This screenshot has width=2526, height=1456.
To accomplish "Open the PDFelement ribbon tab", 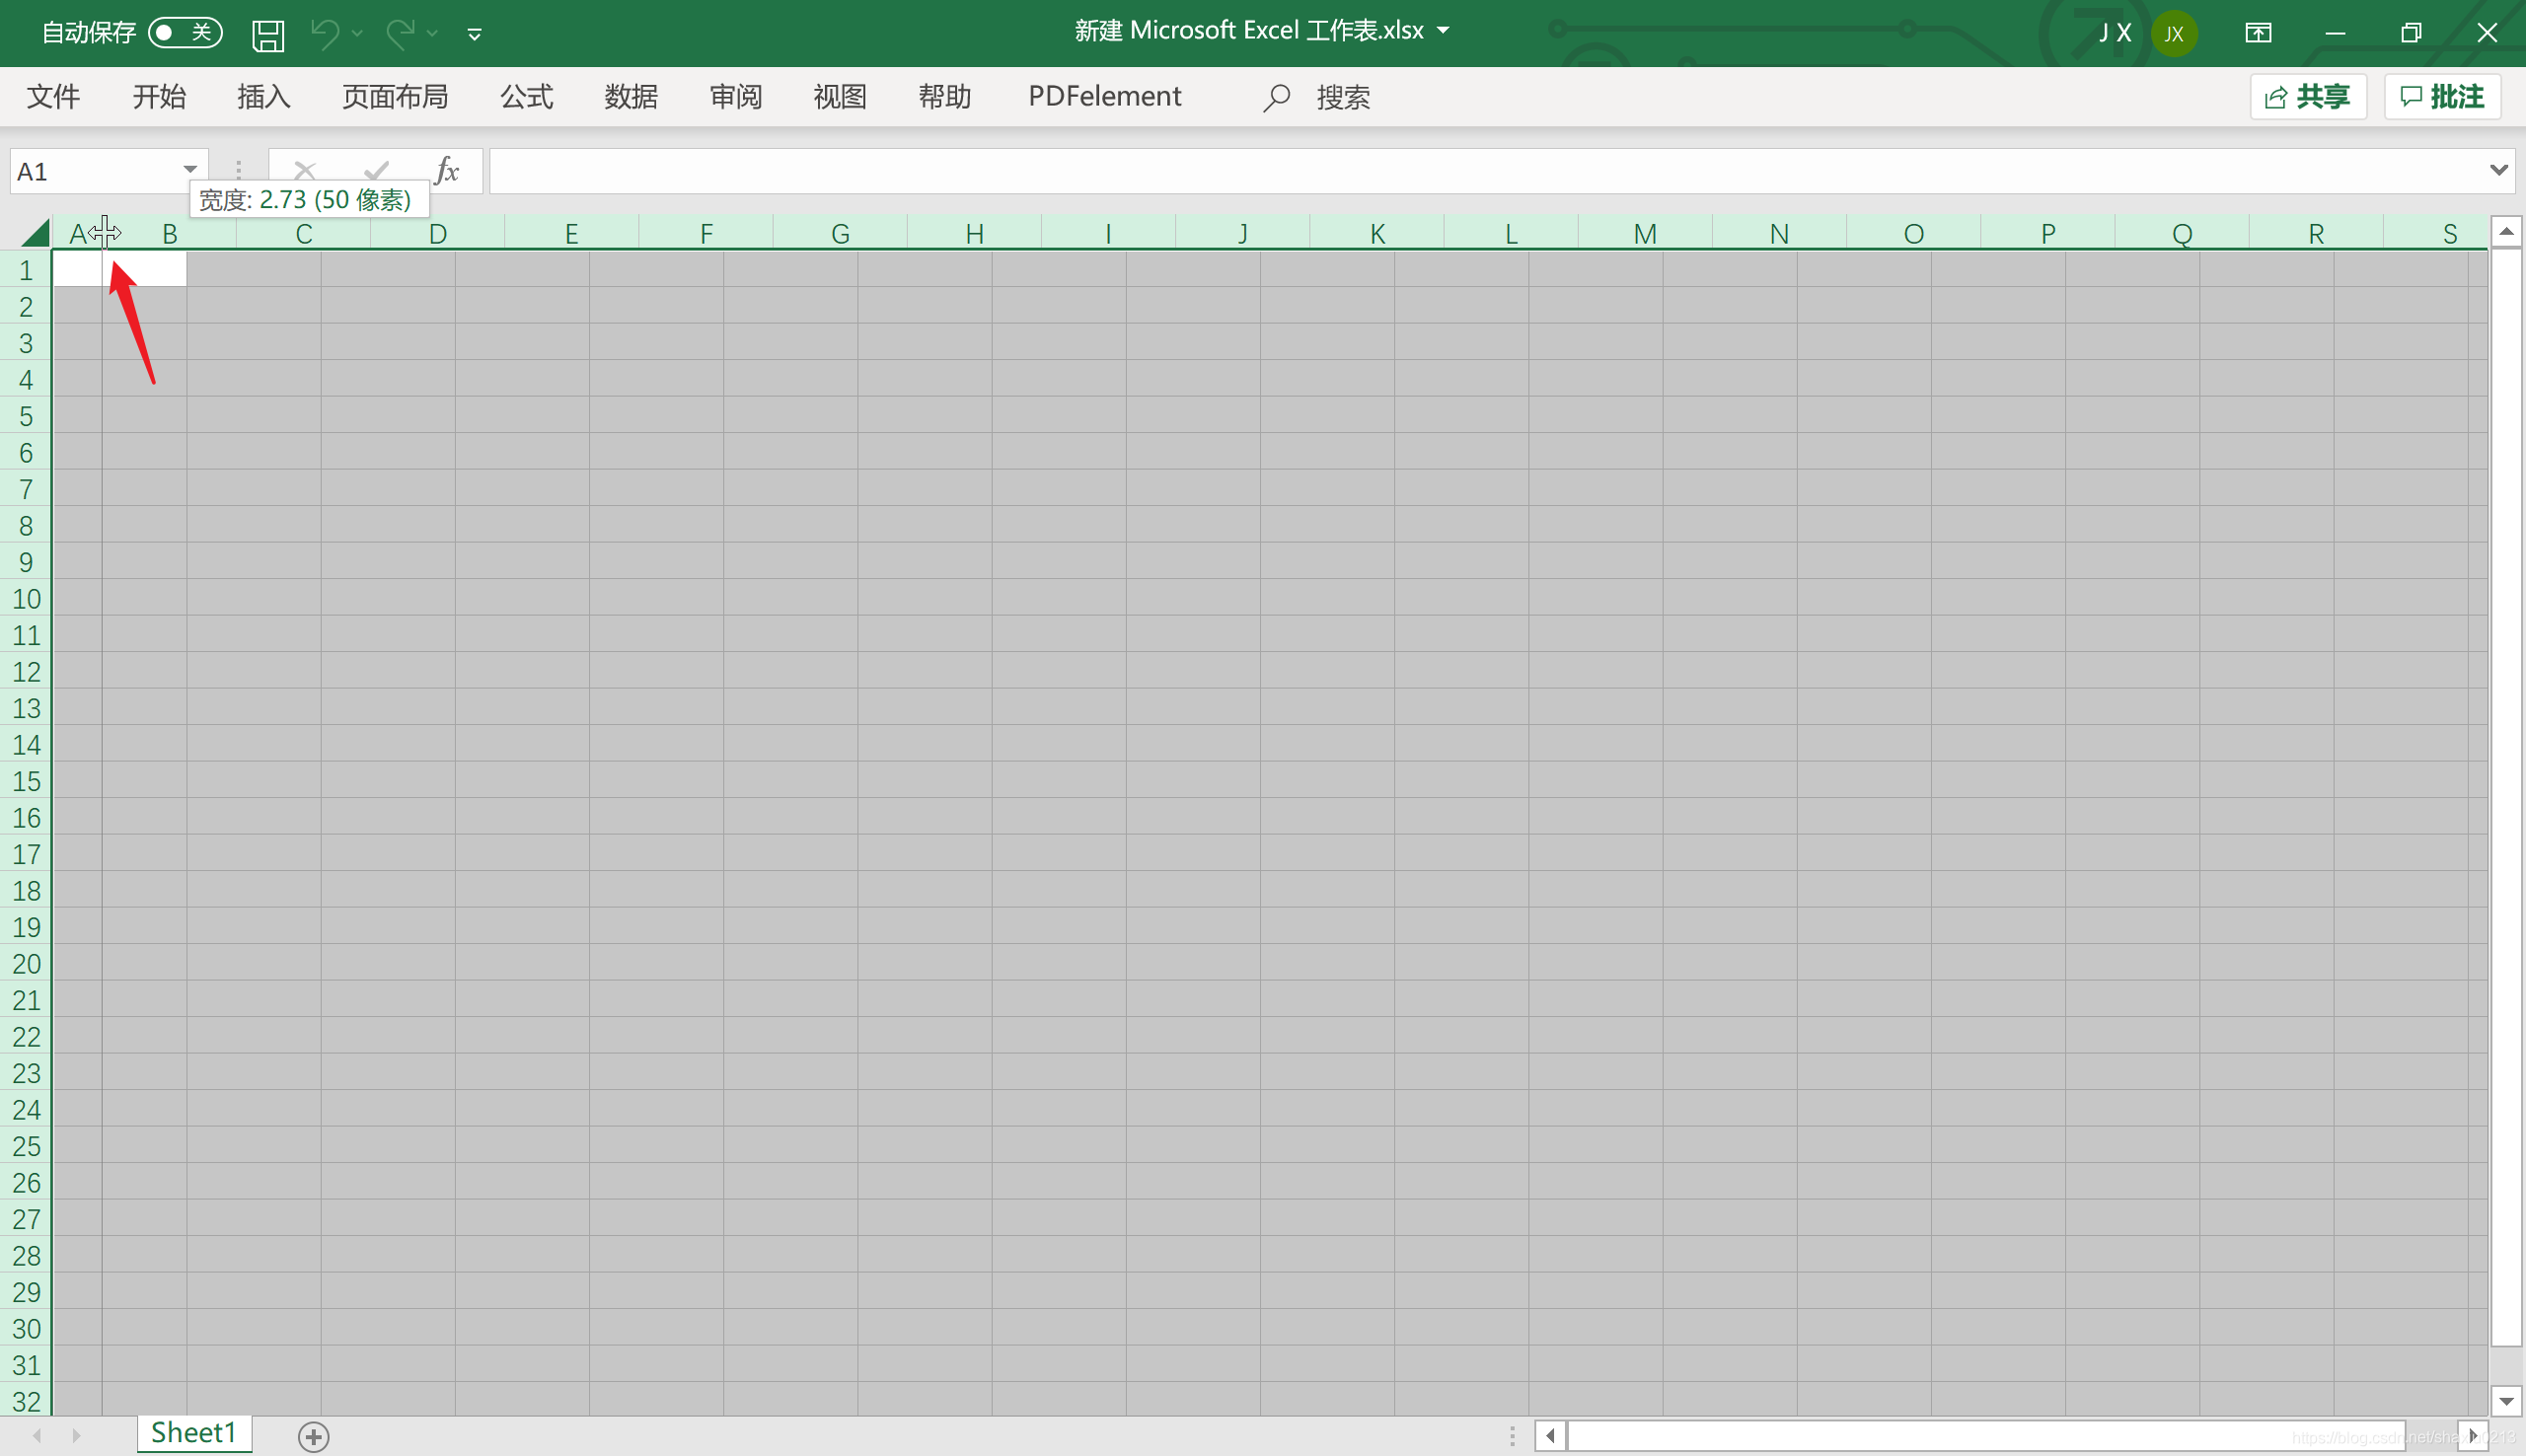I will [x=1103, y=96].
